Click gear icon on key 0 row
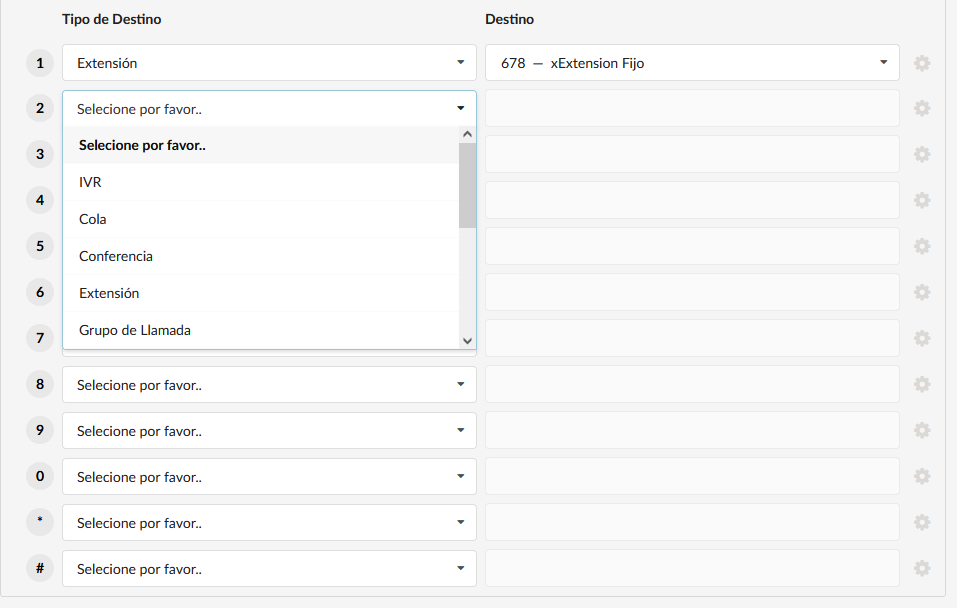Viewport: 957px width, 608px height. coord(922,476)
